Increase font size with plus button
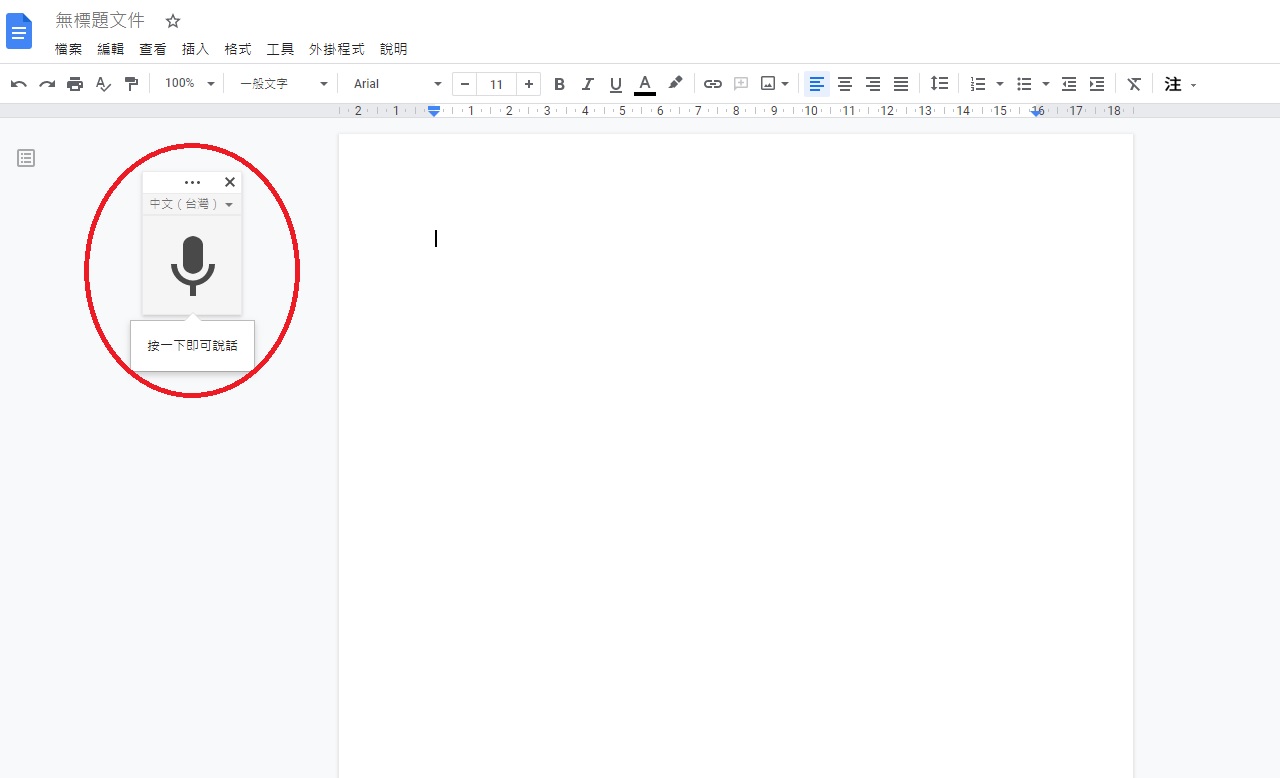 (x=529, y=84)
